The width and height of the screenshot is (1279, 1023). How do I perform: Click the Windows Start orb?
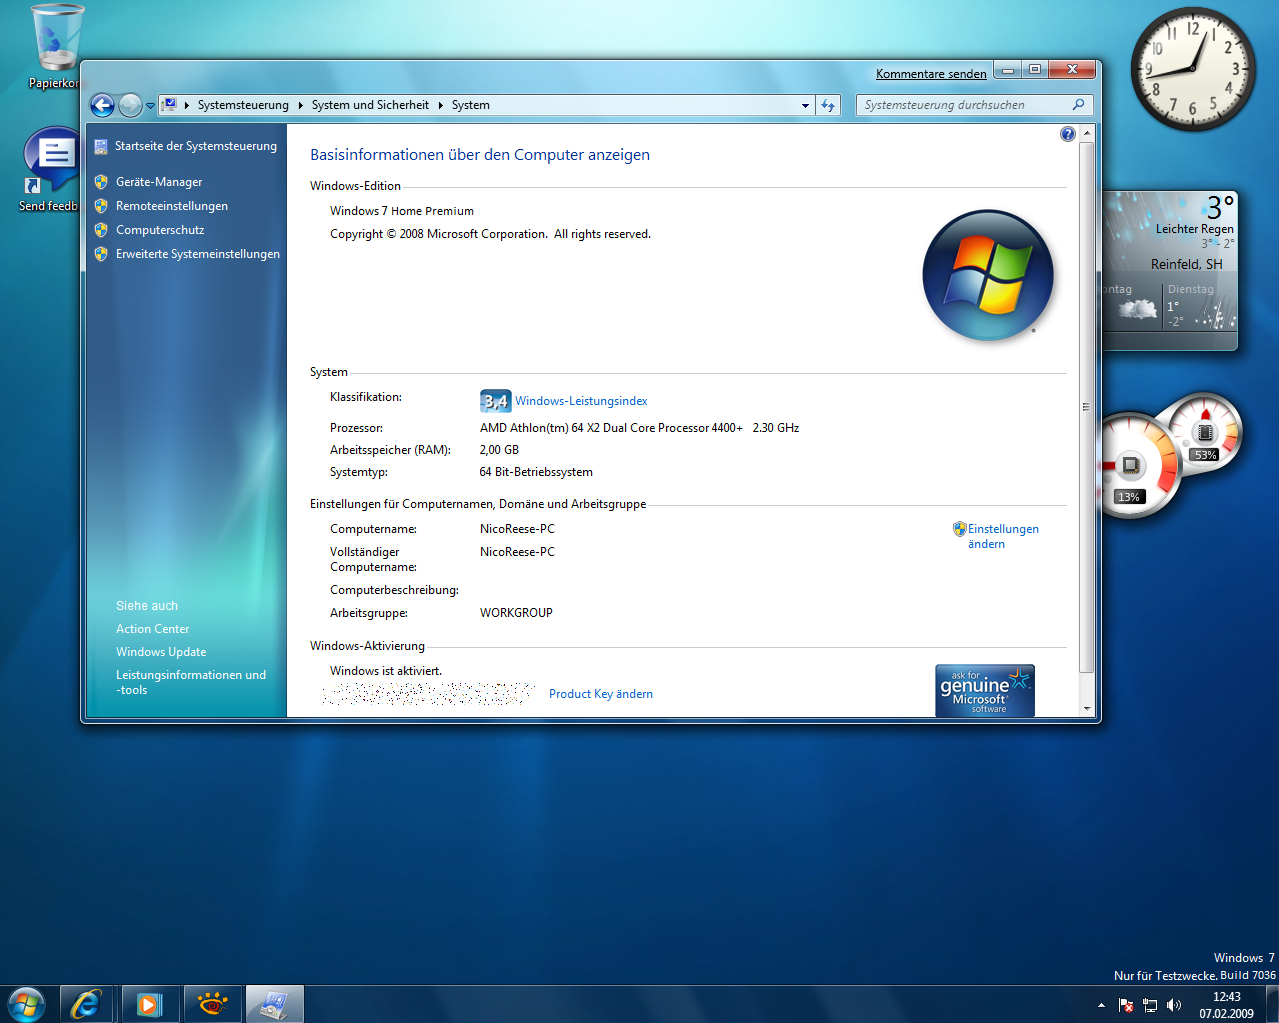(x=26, y=1003)
